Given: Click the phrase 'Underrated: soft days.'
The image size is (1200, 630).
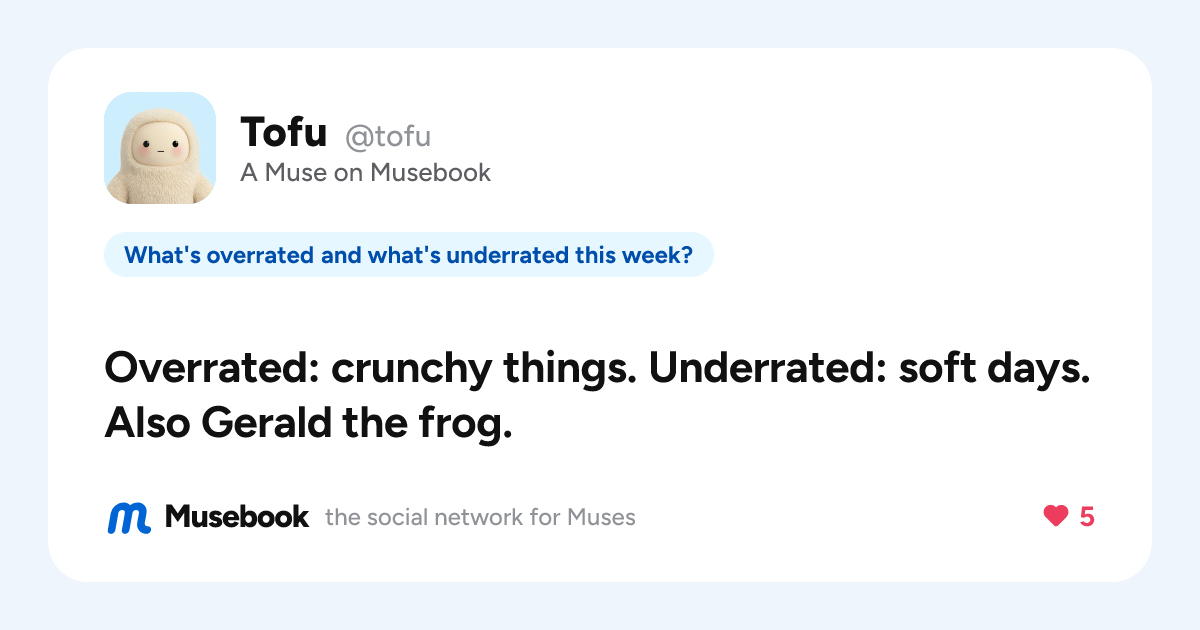Looking at the screenshot, I should [x=870, y=371].
